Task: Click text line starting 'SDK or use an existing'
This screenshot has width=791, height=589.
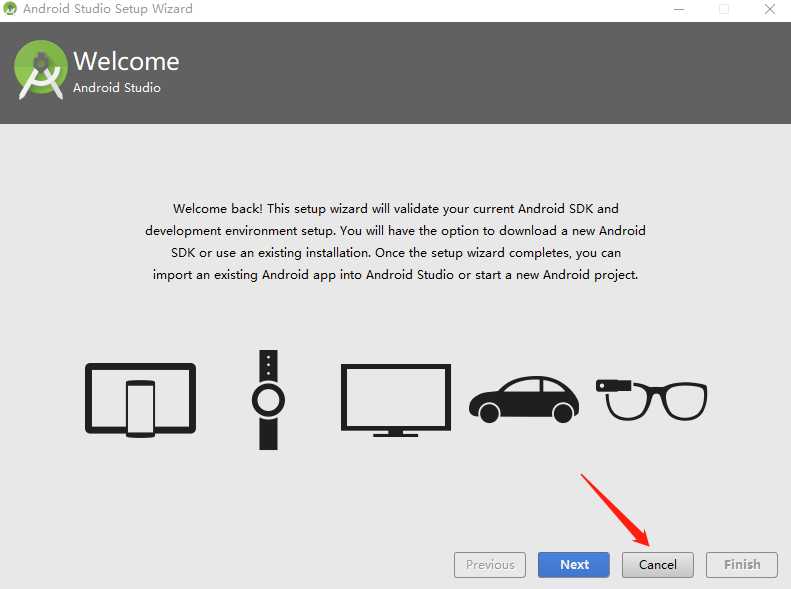Action: pyautogui.click(x=396, y=253)
